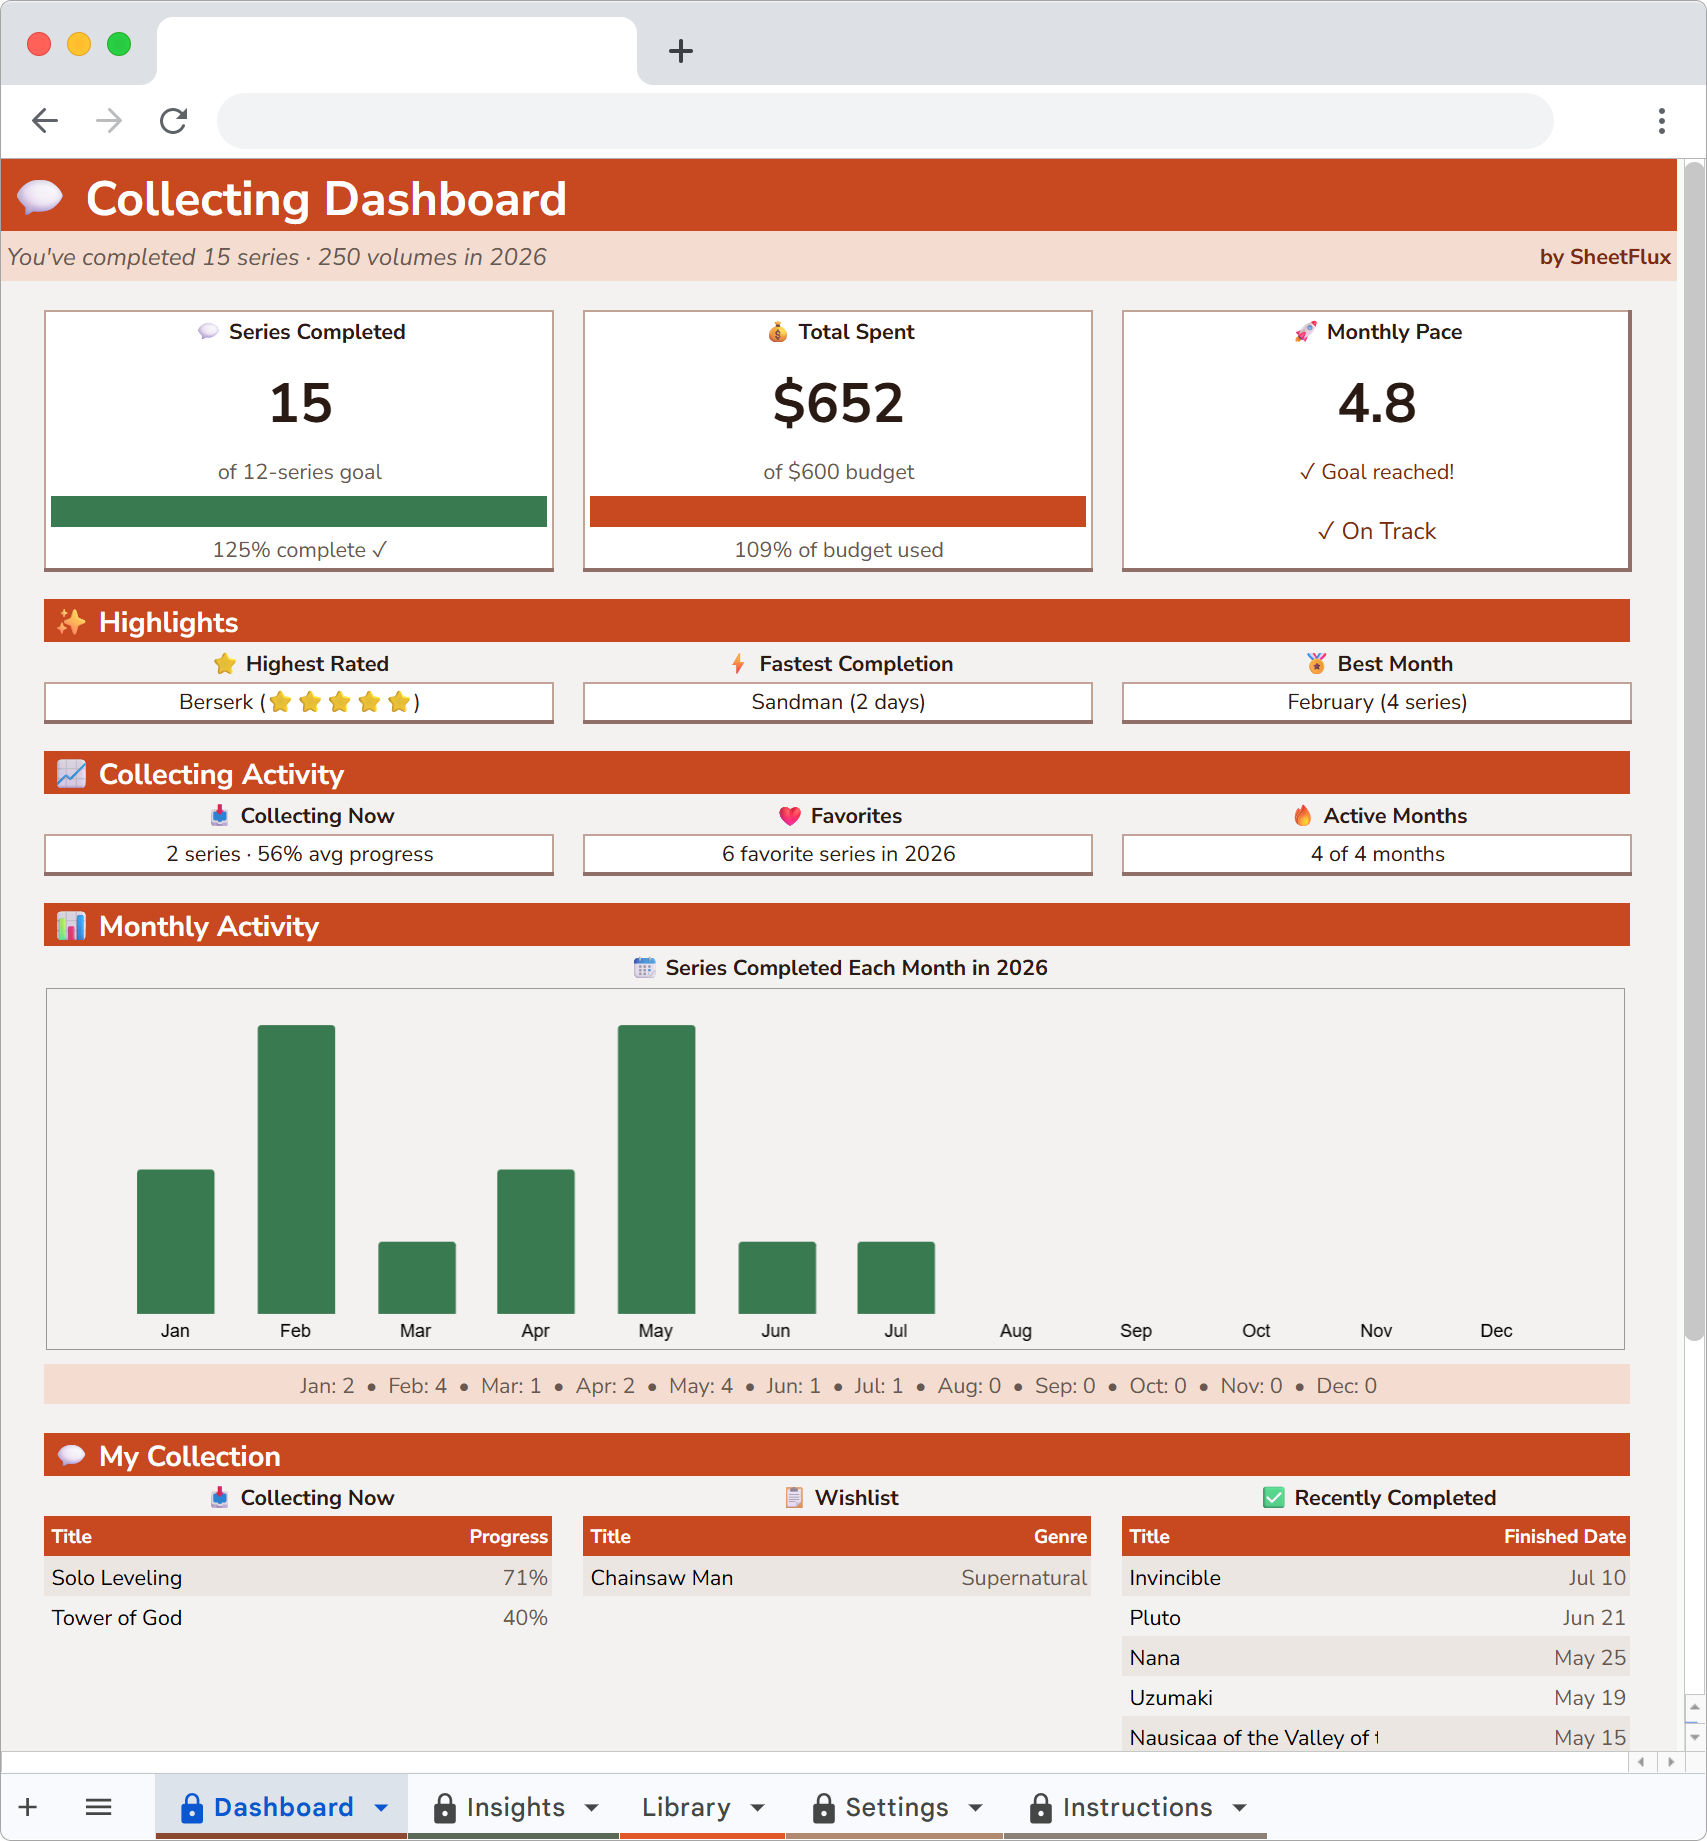The width and height of the screenshot is (1707, 1841).
Task: Click the fire icon beside Active Months
Action: pyautogui.click(x=1302, y=815)
